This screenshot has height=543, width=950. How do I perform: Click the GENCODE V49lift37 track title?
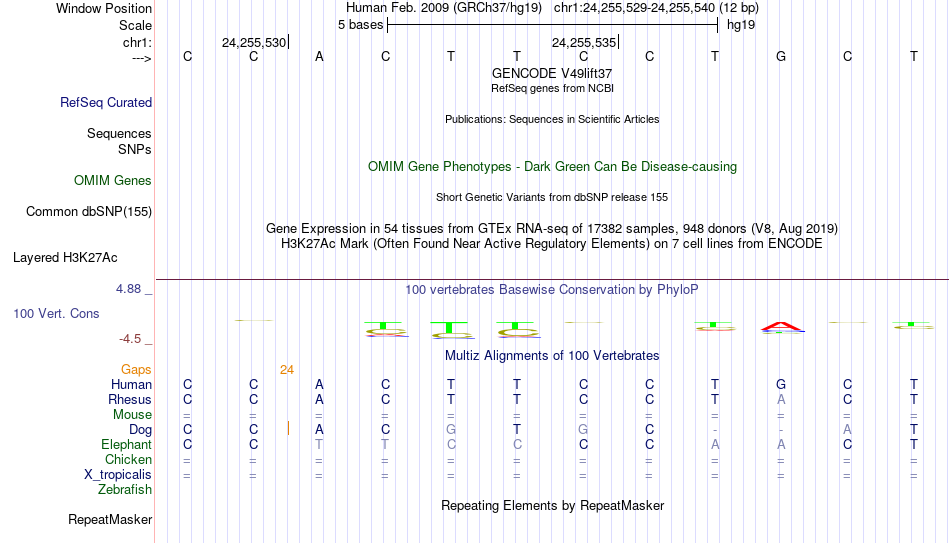552,73
